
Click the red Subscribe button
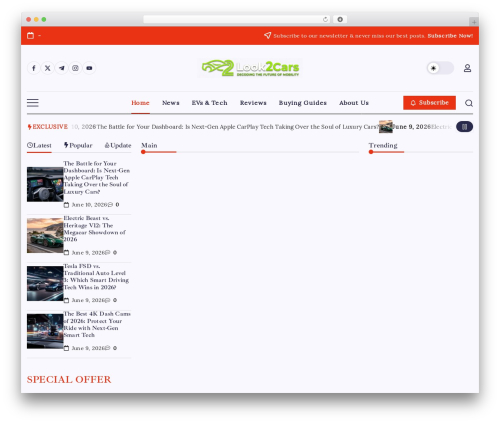(429, 103)
